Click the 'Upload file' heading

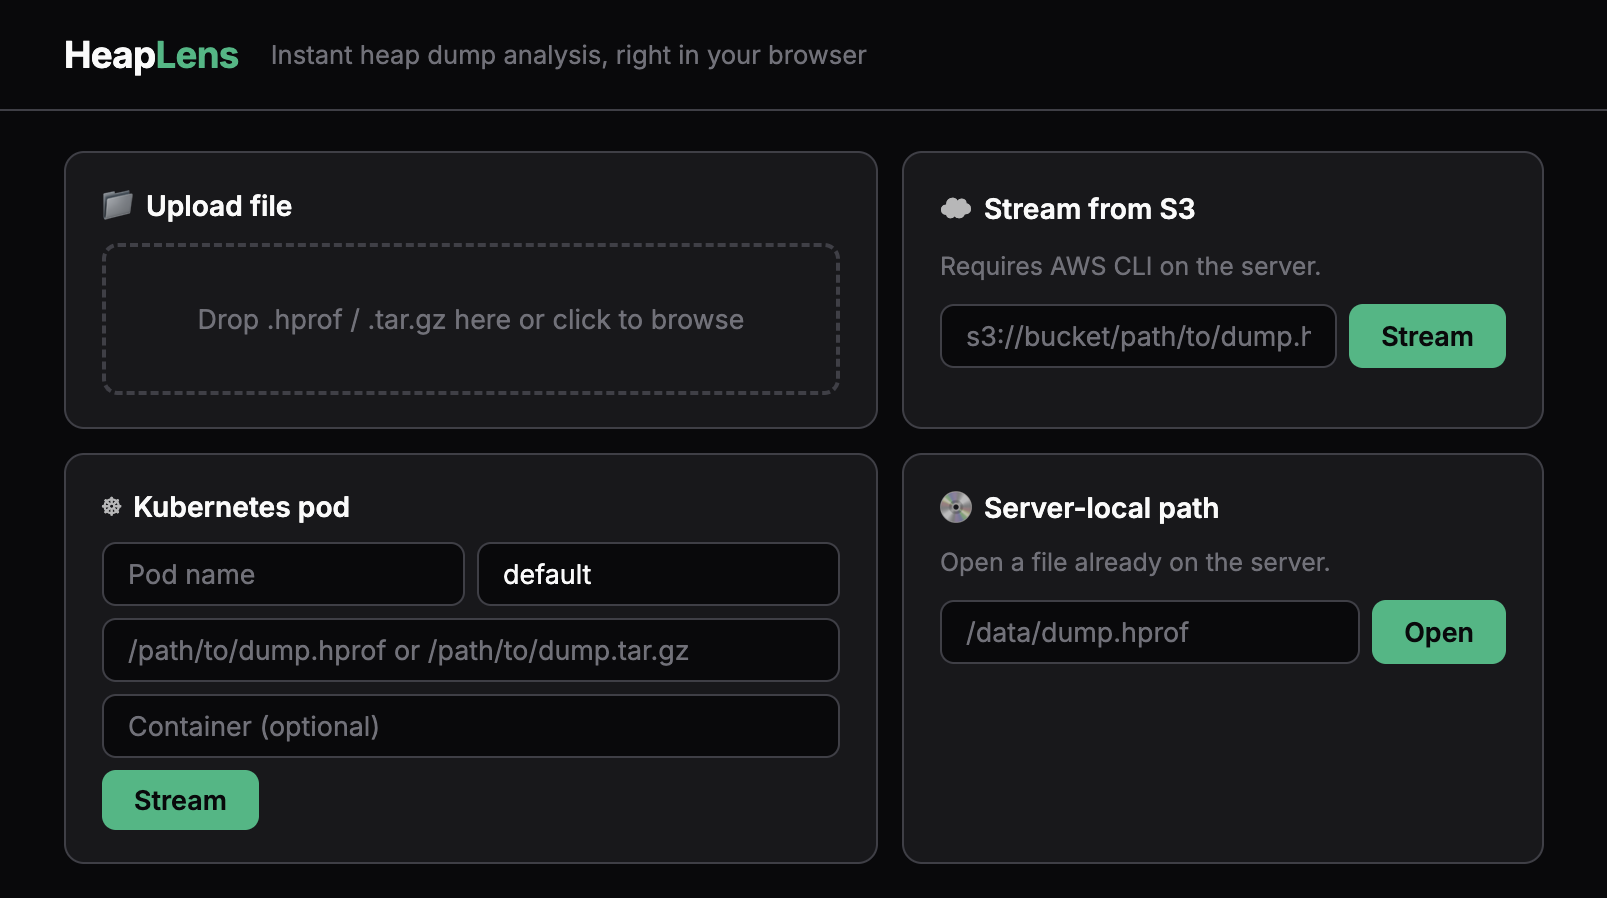[x=219, y=206]
